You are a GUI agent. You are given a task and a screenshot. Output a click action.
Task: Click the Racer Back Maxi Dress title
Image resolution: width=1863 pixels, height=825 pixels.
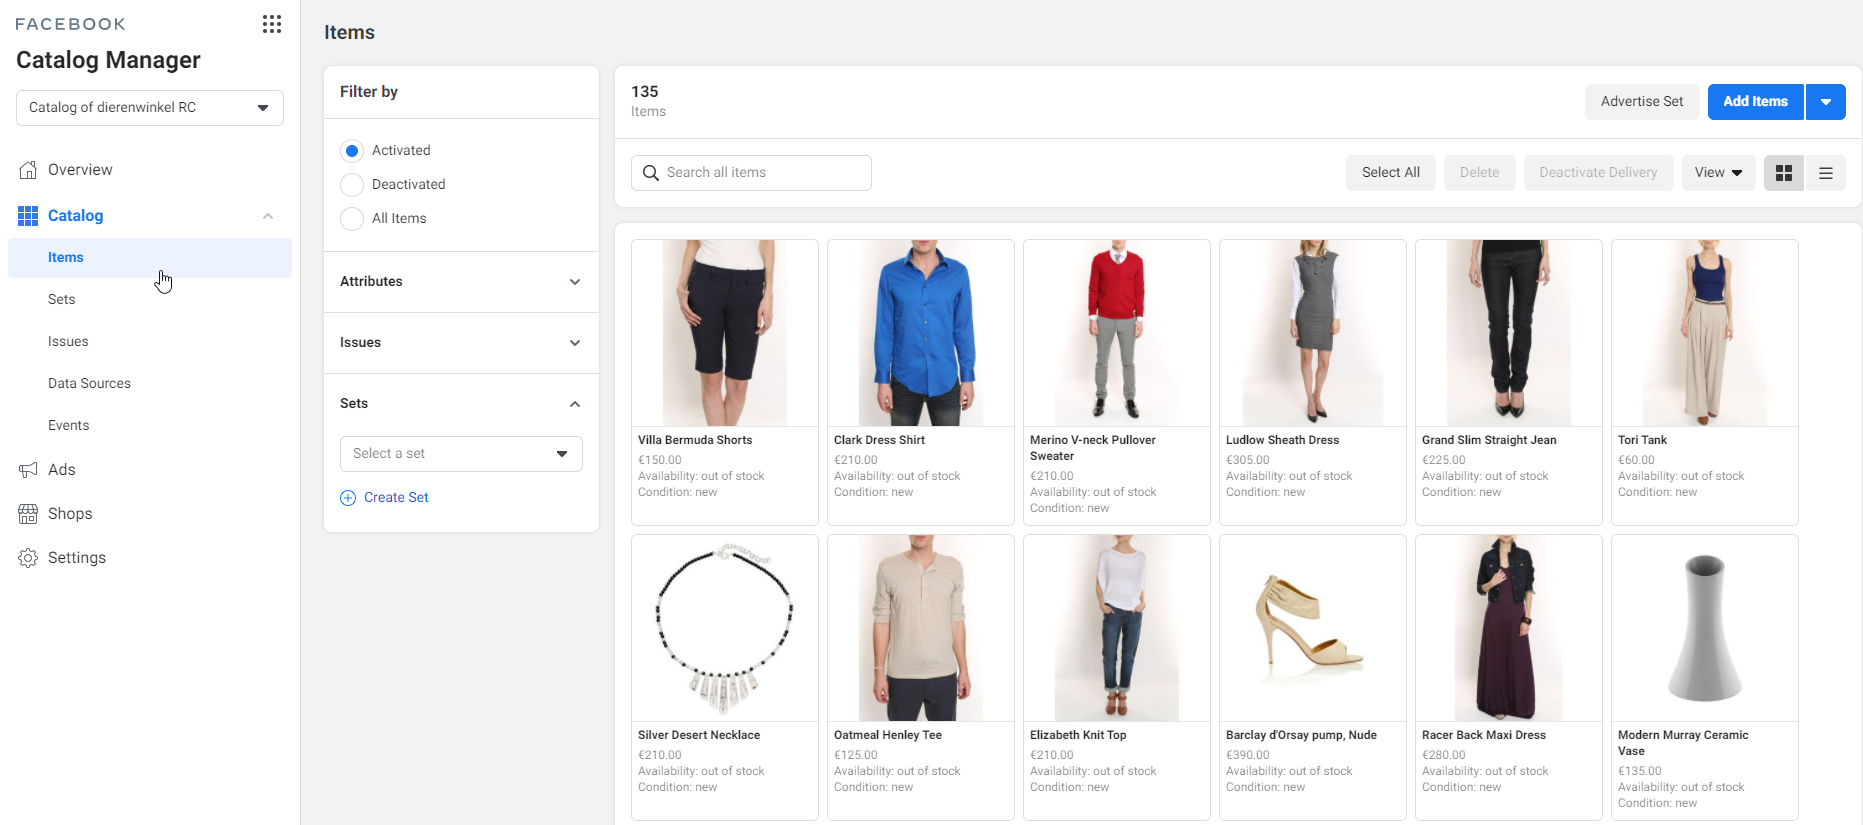pyautogui.click(x=1484, y=735)
